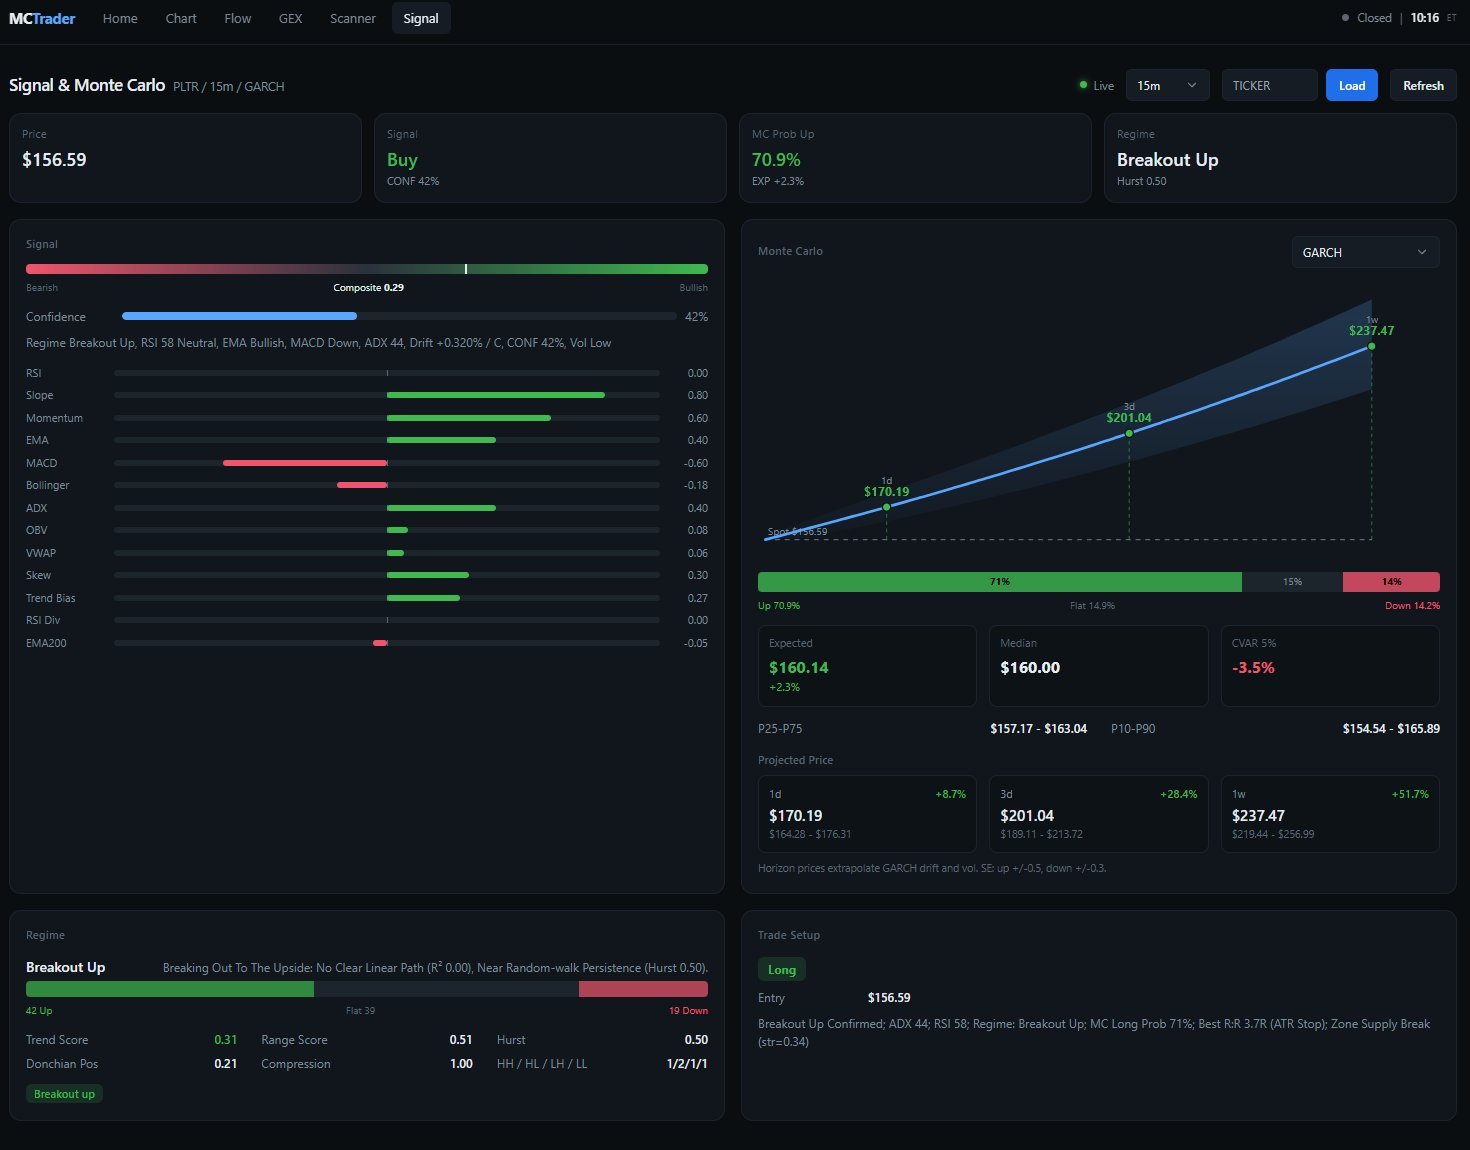1470x1150 pixels.
Task: Click the Median $160.00 value
Action: [x=1030, y=667]
